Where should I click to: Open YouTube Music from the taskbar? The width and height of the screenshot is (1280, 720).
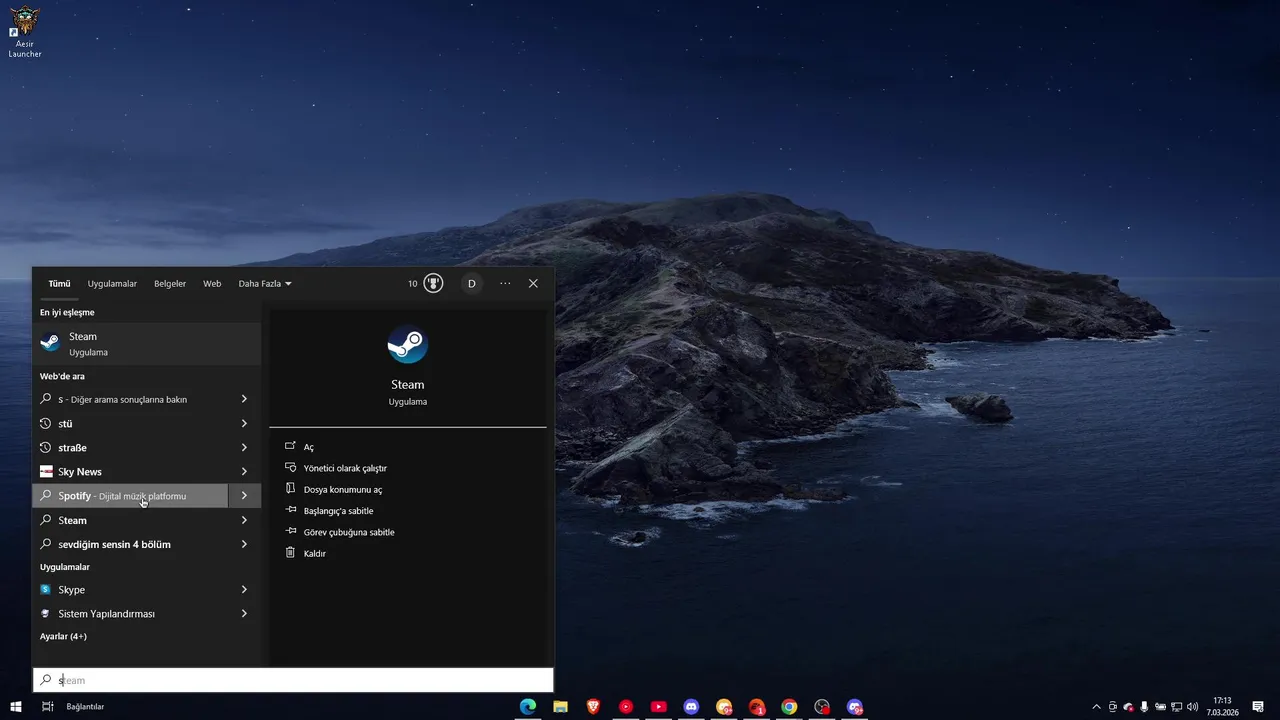point(626,707)
